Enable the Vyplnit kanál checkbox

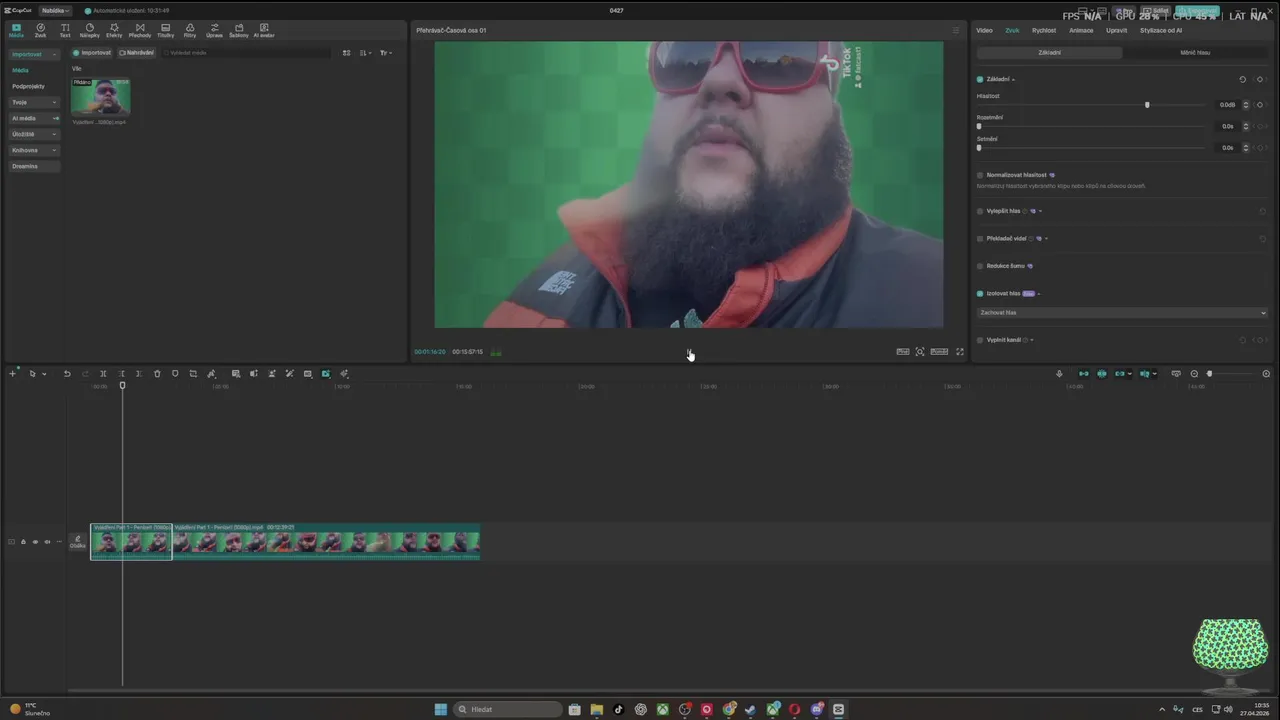[x=980, y=340]
